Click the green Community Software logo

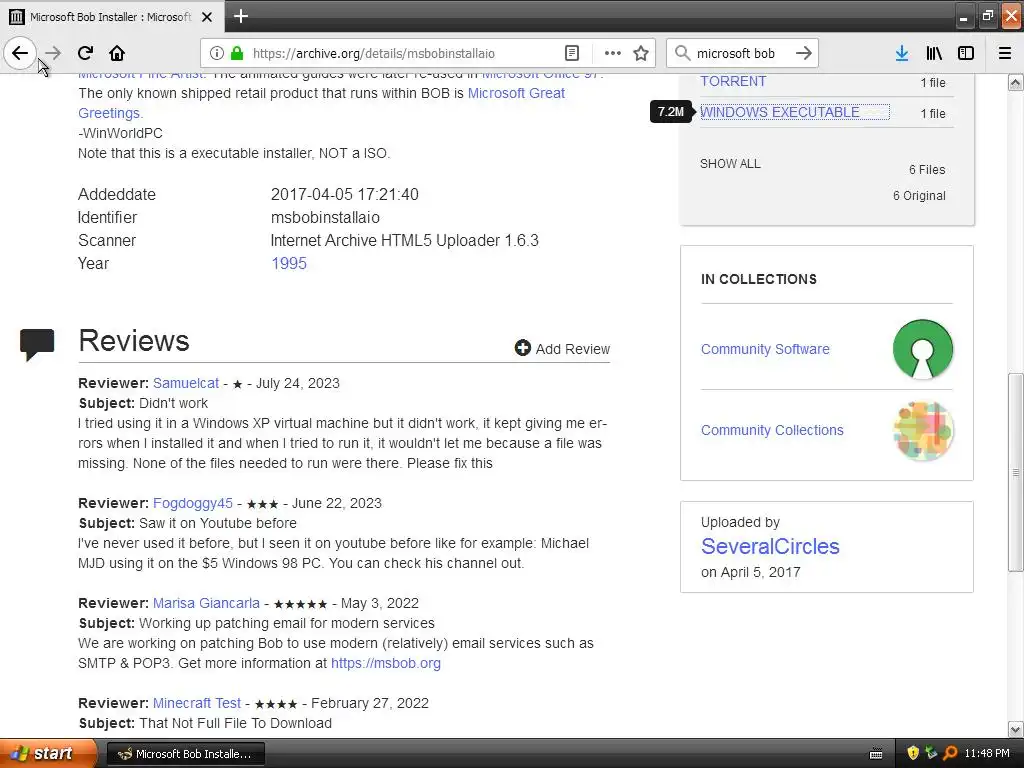(923, 349)
